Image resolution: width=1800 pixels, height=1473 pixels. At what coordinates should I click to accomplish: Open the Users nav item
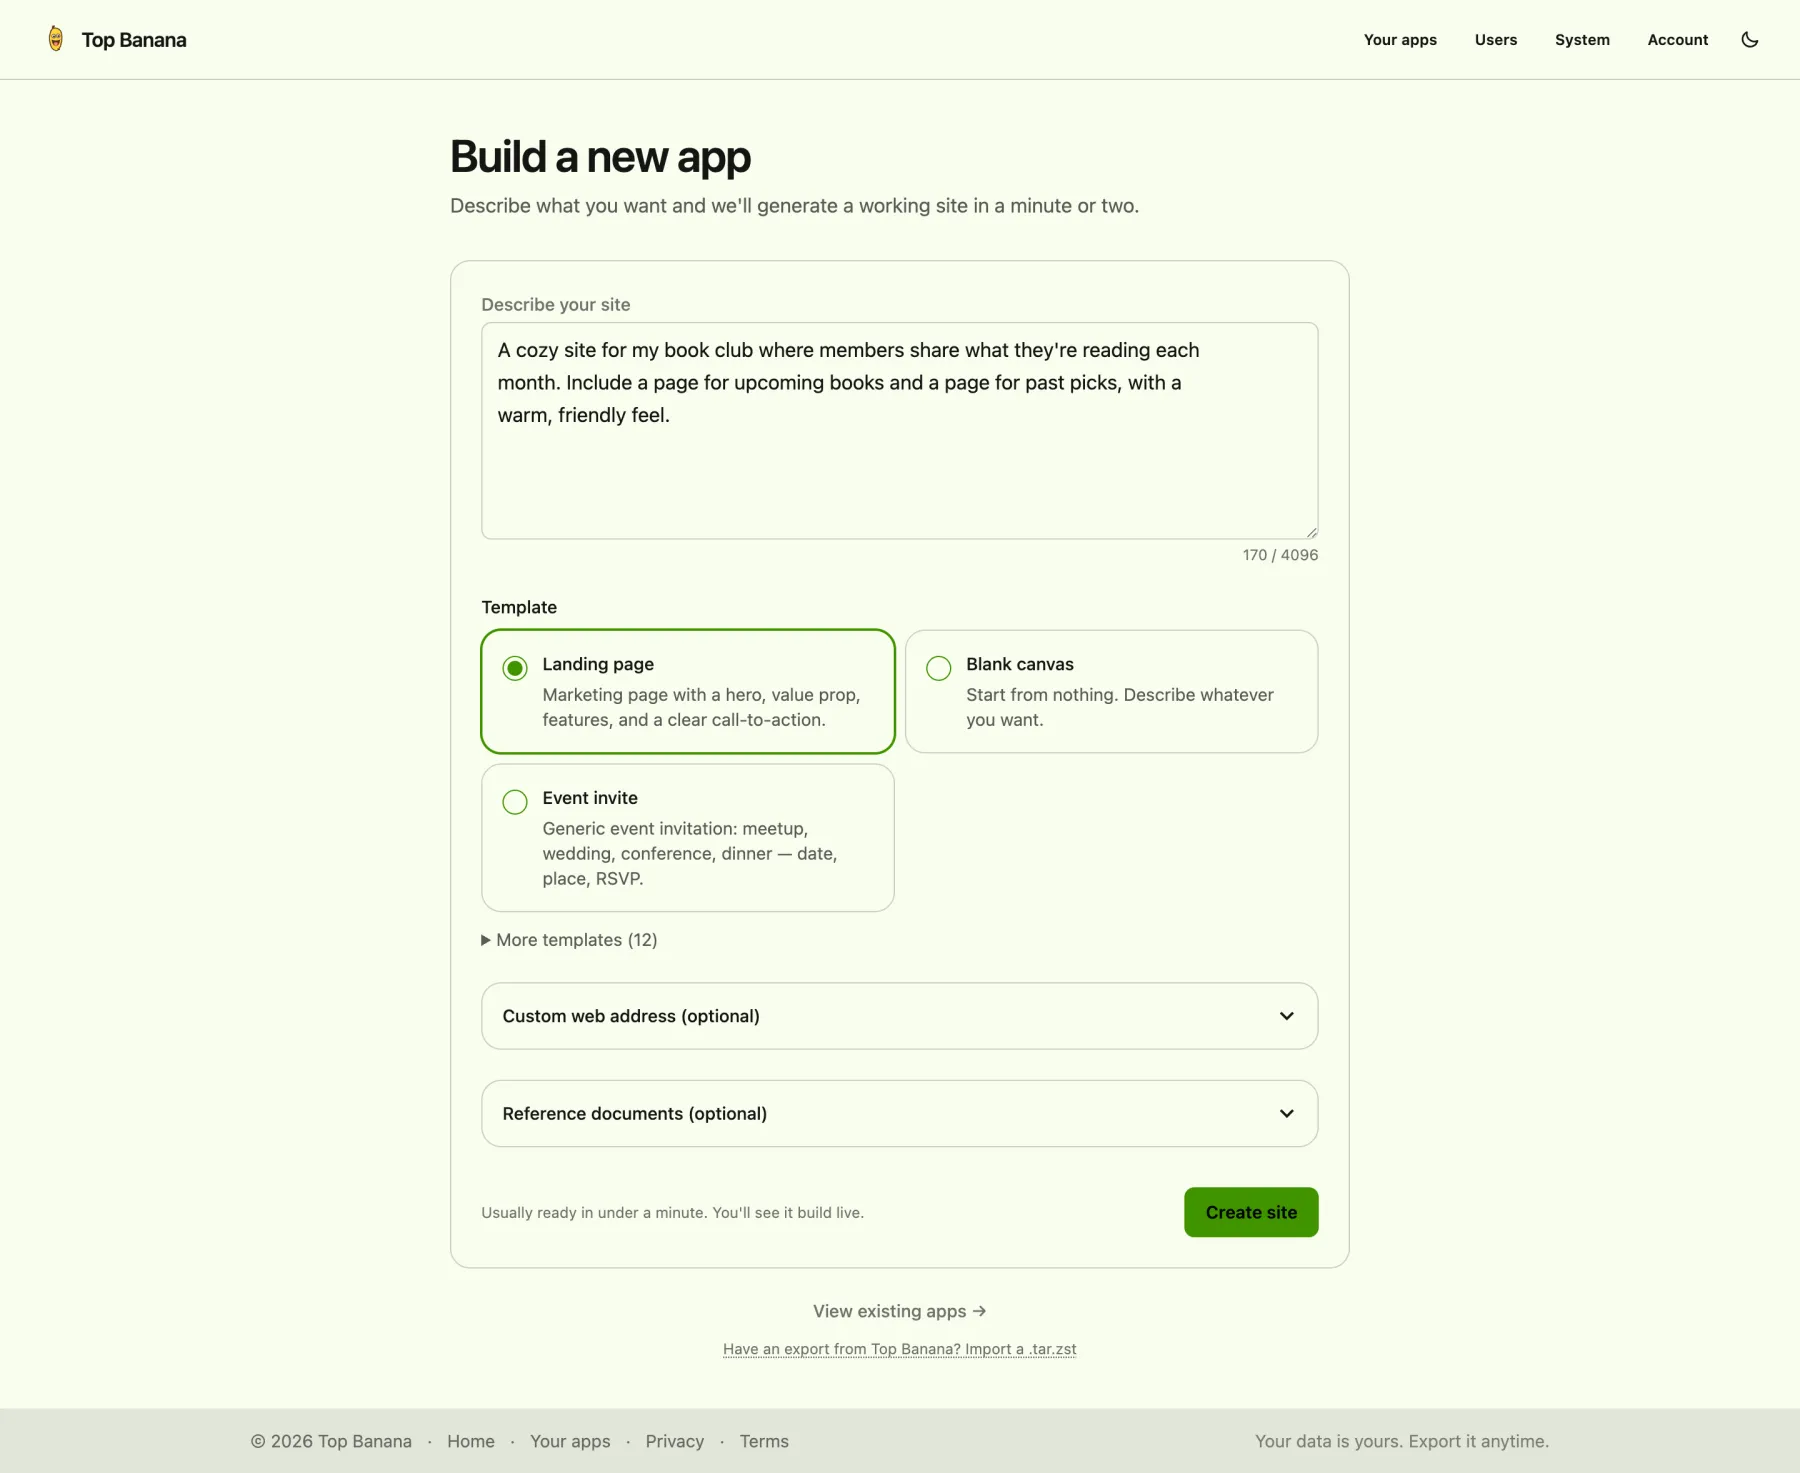[x=1495, y=40]
